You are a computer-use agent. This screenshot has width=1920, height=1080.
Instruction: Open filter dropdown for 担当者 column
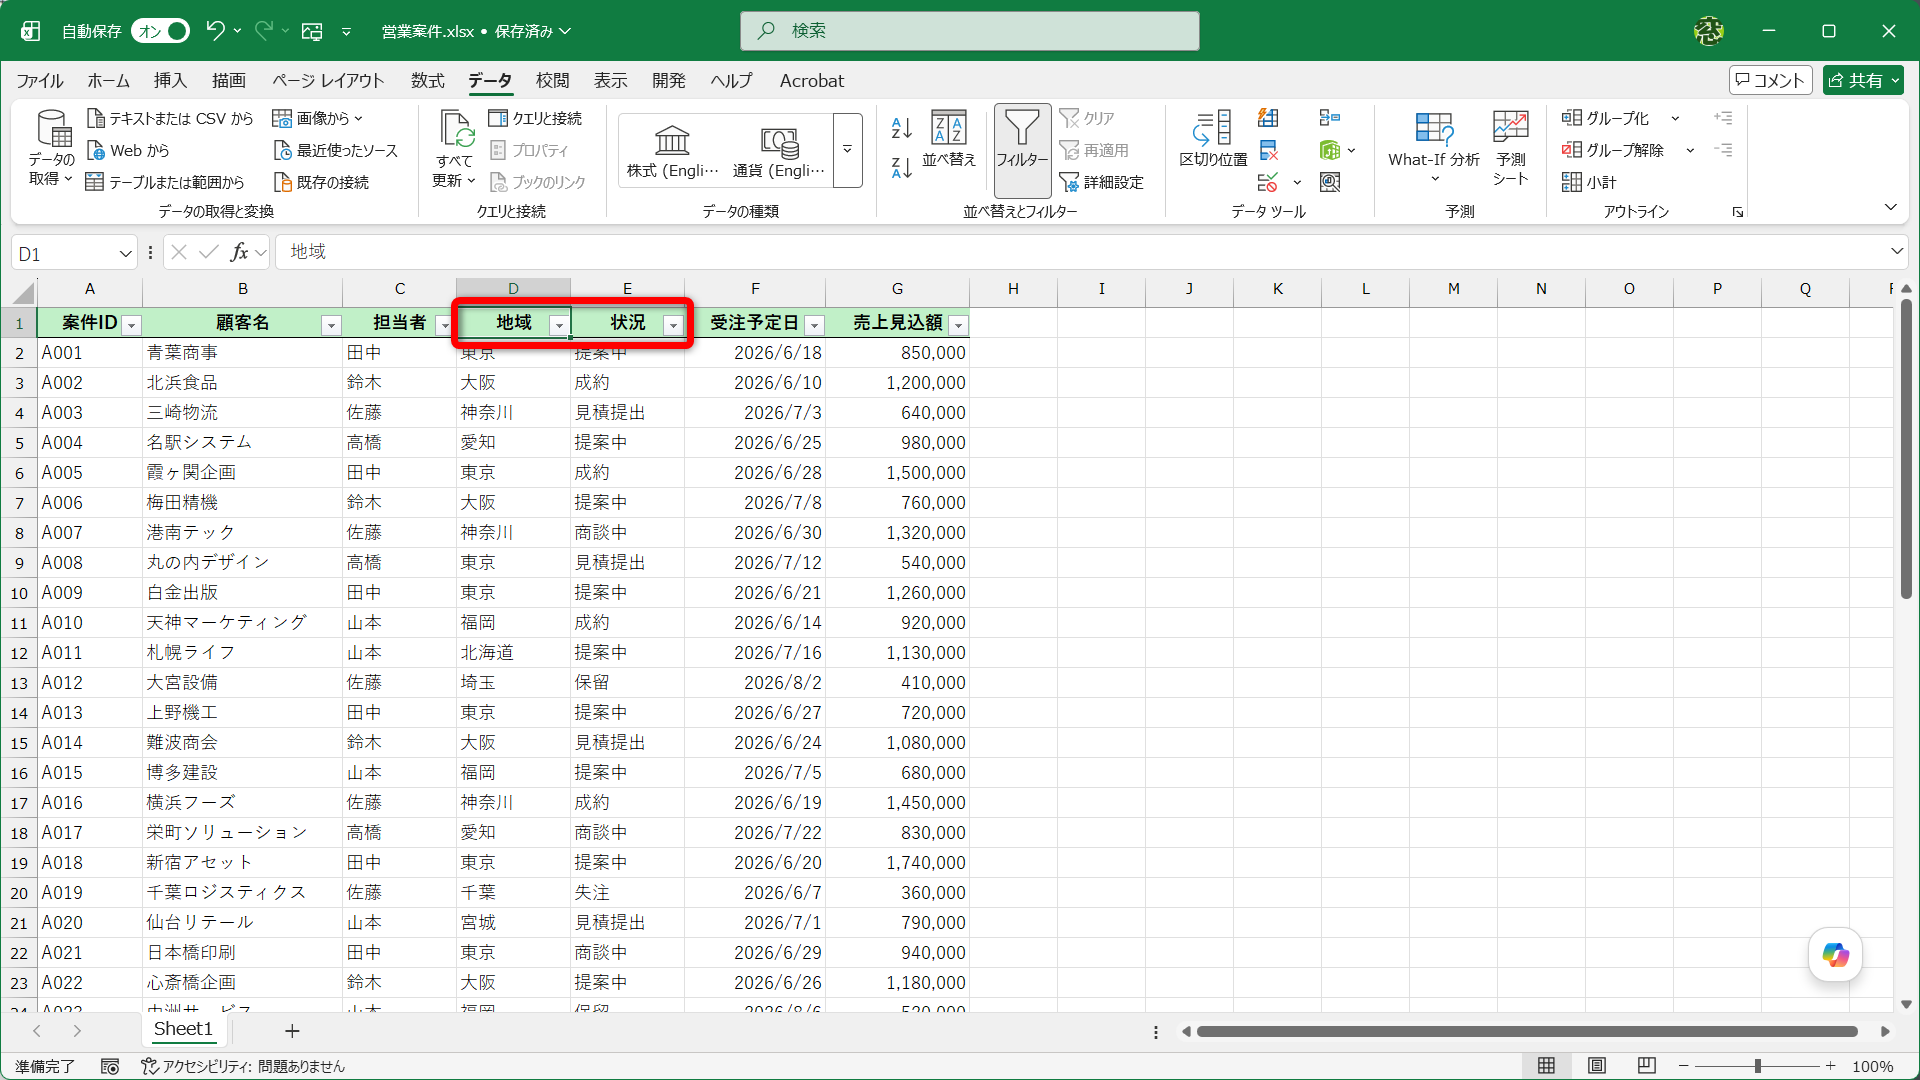coord(445,325)
